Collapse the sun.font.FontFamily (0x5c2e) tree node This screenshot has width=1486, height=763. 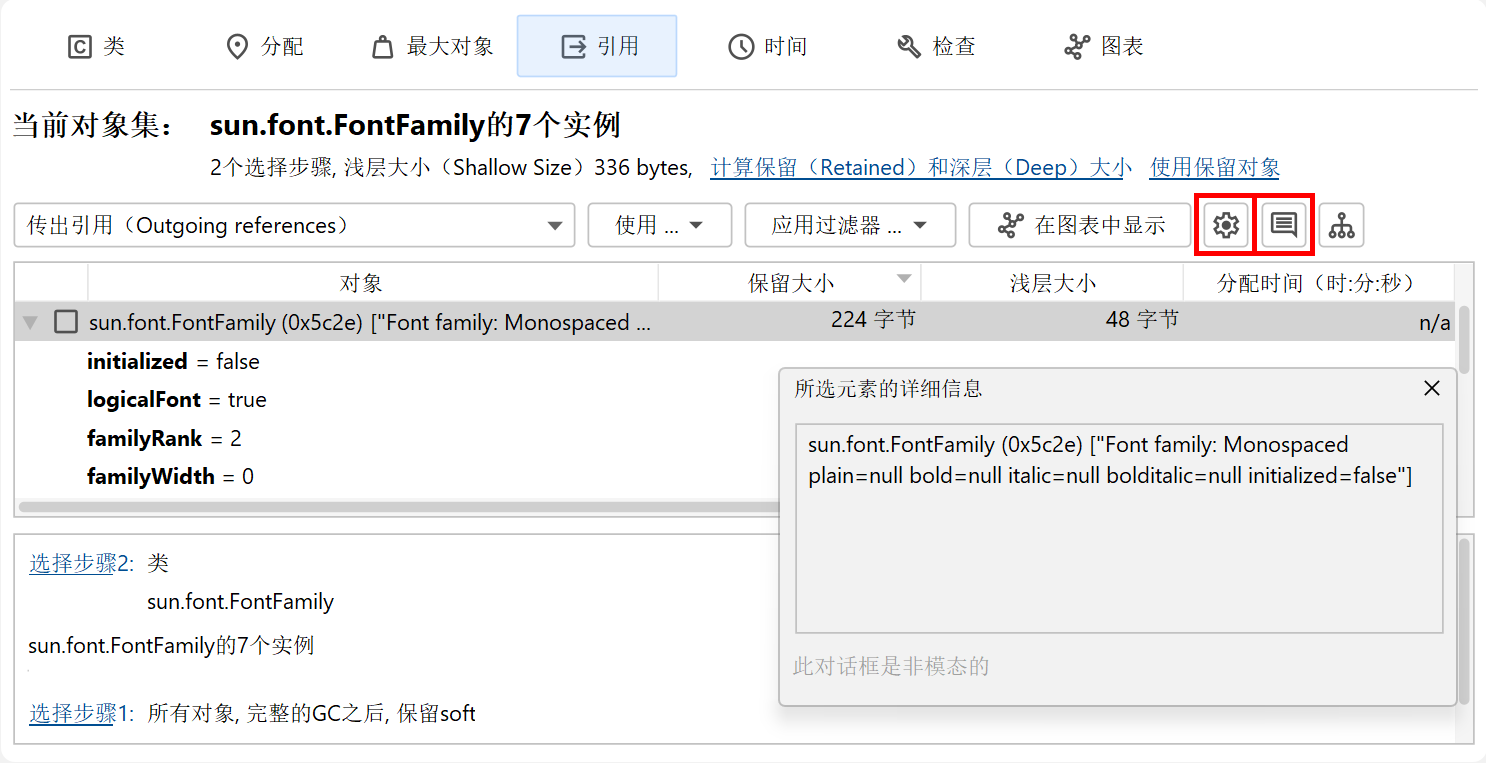click(31, 322)
